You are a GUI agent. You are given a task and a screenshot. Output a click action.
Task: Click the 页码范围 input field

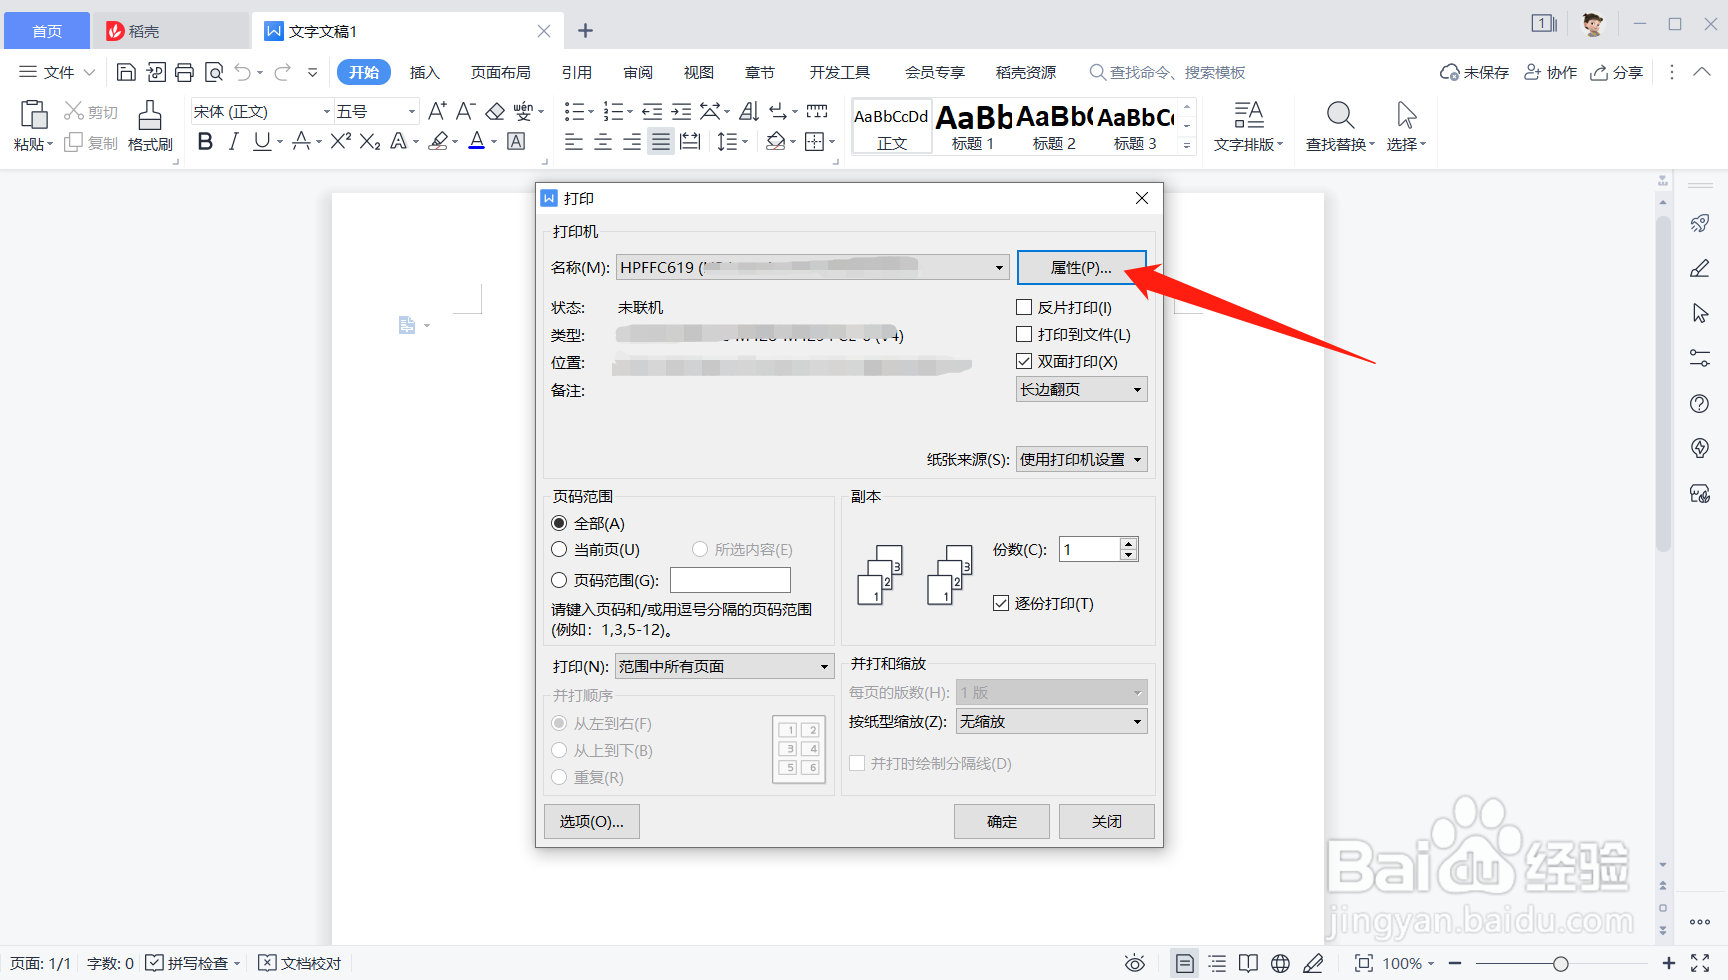[x=729, y=579]
